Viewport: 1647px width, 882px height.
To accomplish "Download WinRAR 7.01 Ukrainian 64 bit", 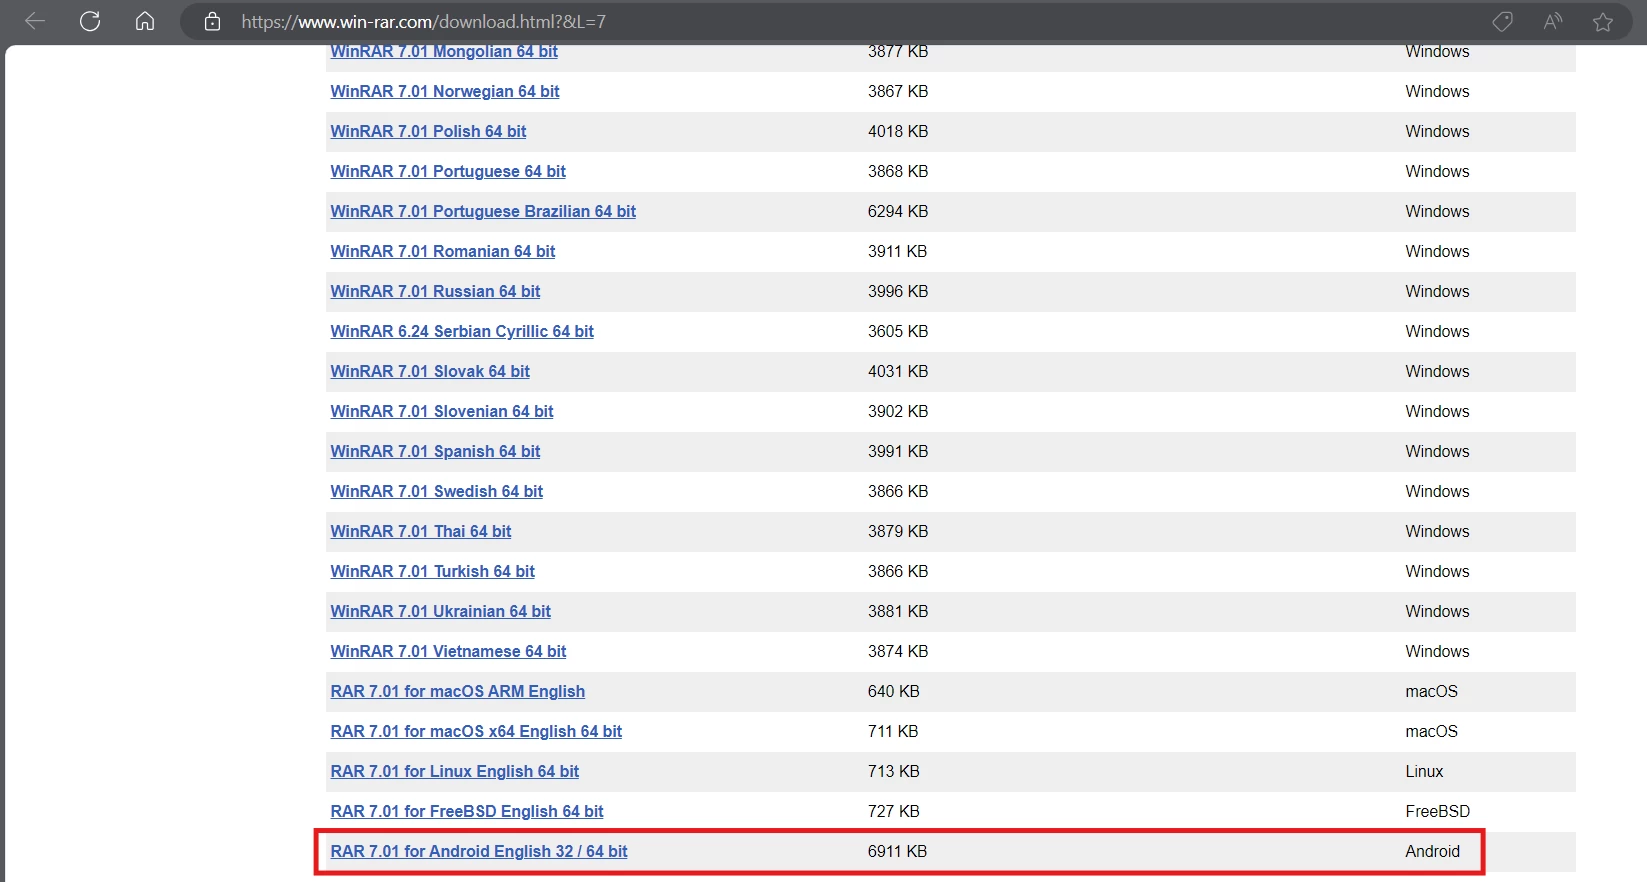I will click(x=441, y=611).
